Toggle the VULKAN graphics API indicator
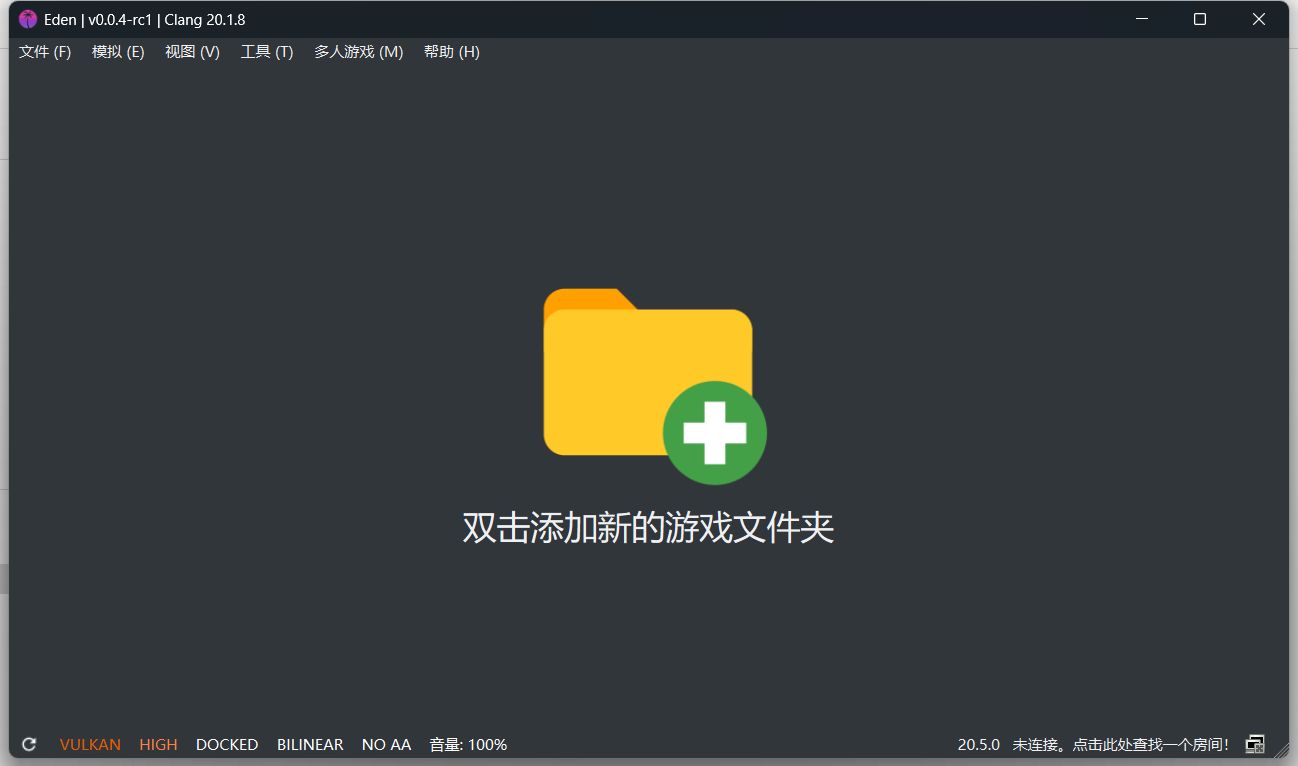Screen dimensions: 1298x766 tap(90, 745)
